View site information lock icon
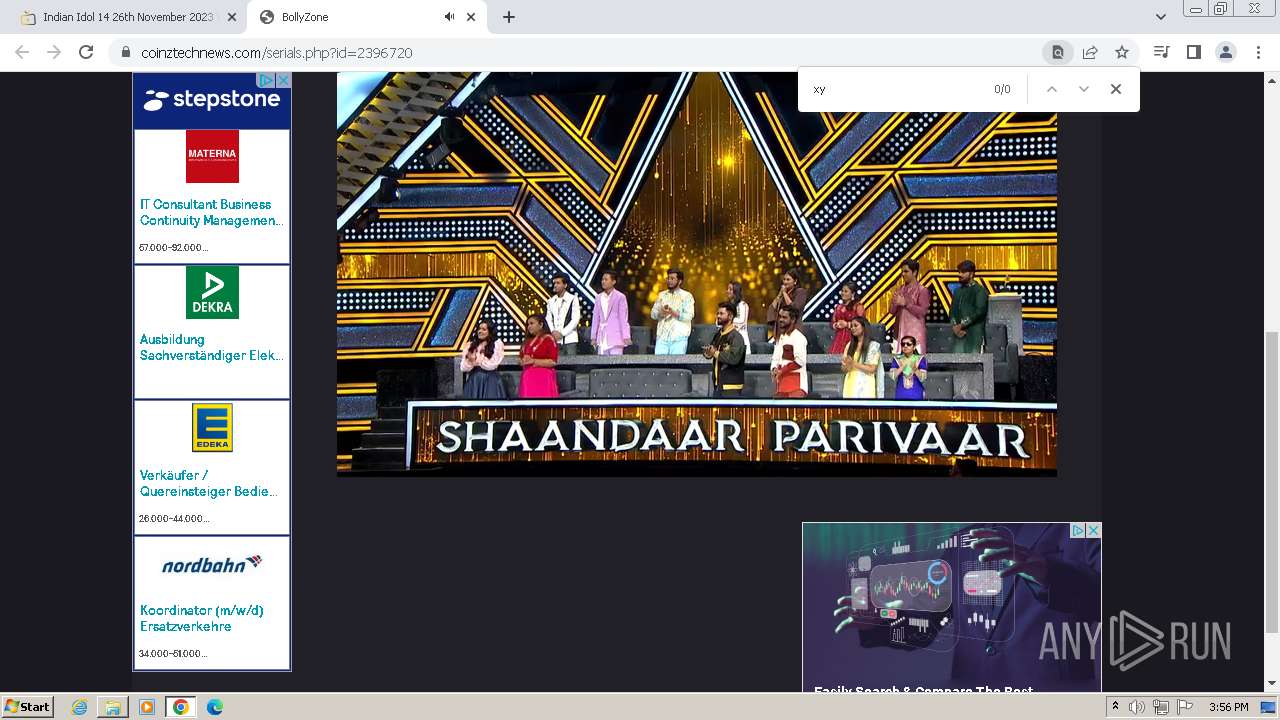1280x720 pixels. [125, 53]
